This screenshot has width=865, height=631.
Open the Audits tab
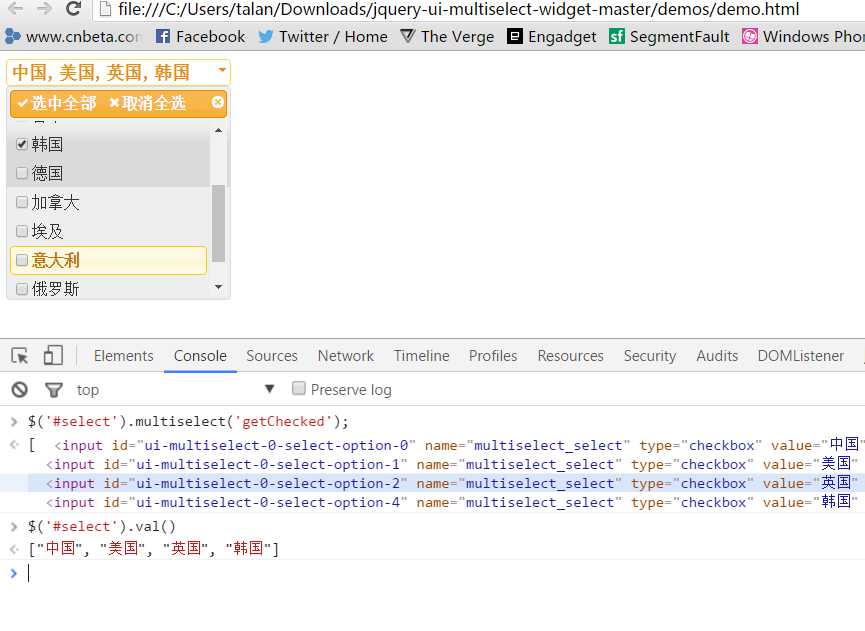[x=717, y=356]
